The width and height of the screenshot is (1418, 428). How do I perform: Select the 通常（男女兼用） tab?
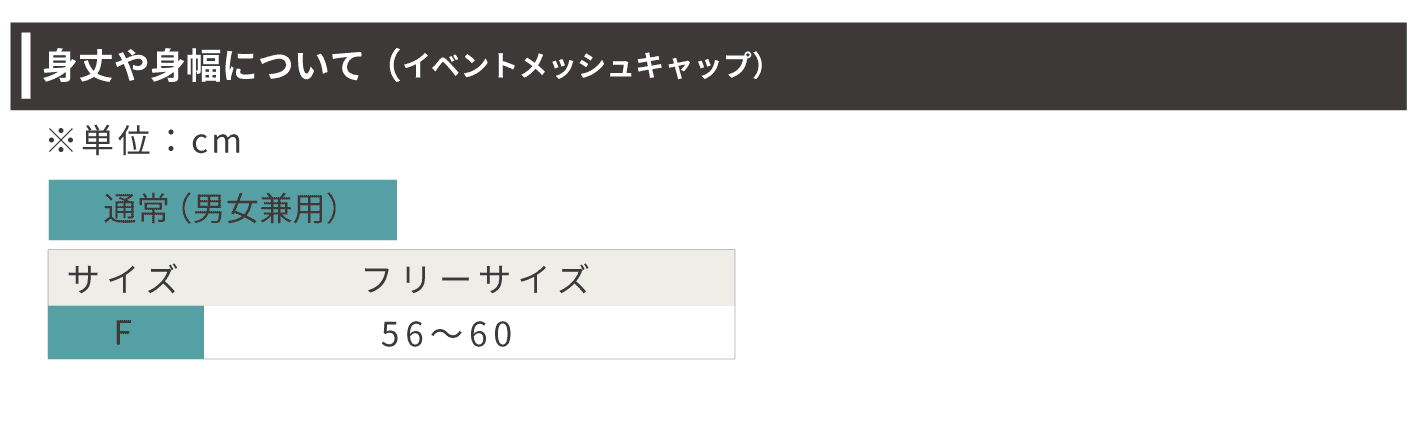pos(222,210)
